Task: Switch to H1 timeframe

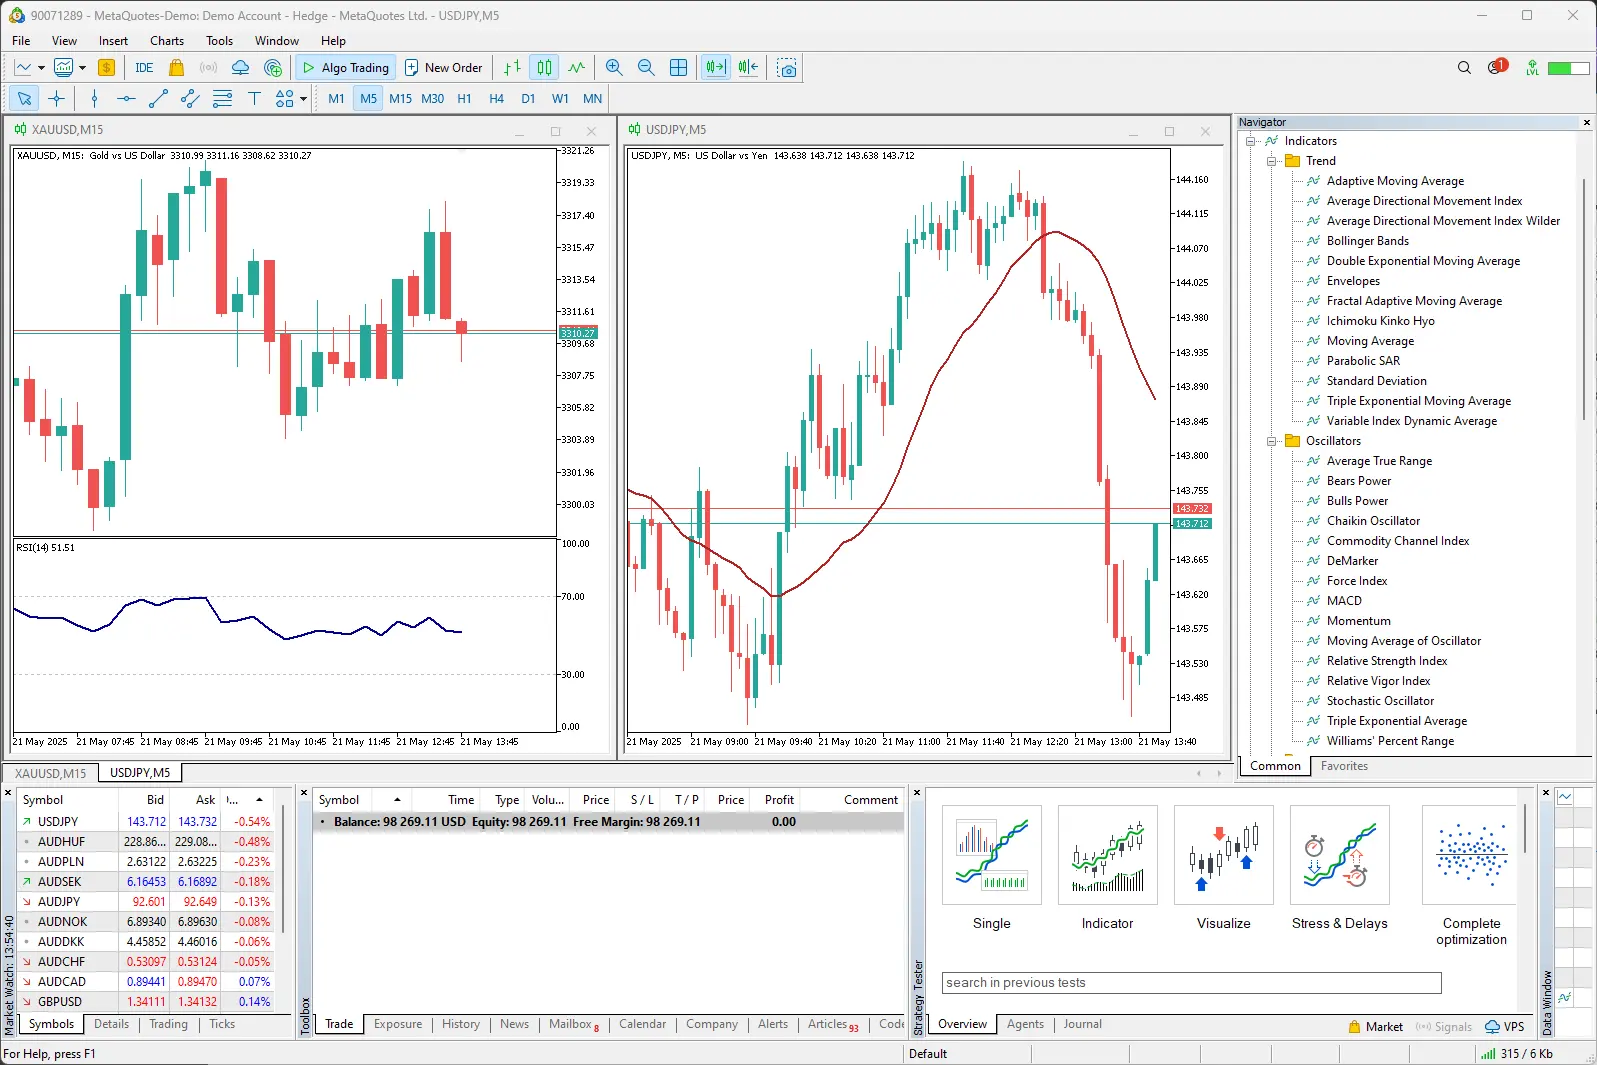Action: pyautogui.click(x=464, y=98)
